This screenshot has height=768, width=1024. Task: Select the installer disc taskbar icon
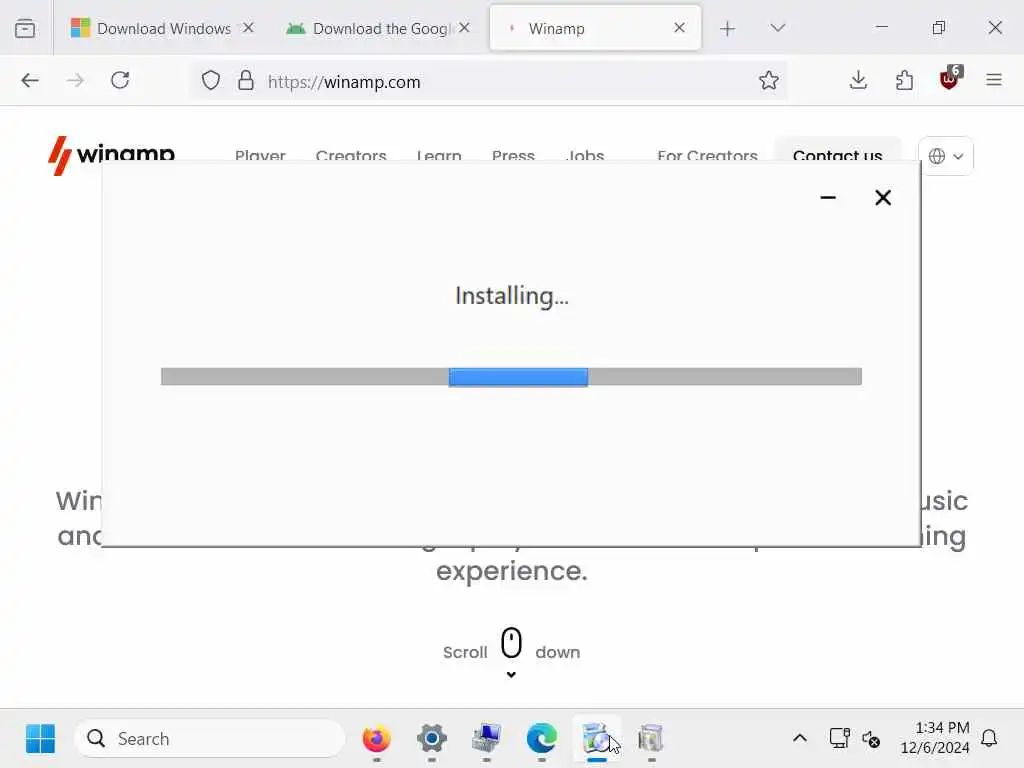click(x=596, y=739)
